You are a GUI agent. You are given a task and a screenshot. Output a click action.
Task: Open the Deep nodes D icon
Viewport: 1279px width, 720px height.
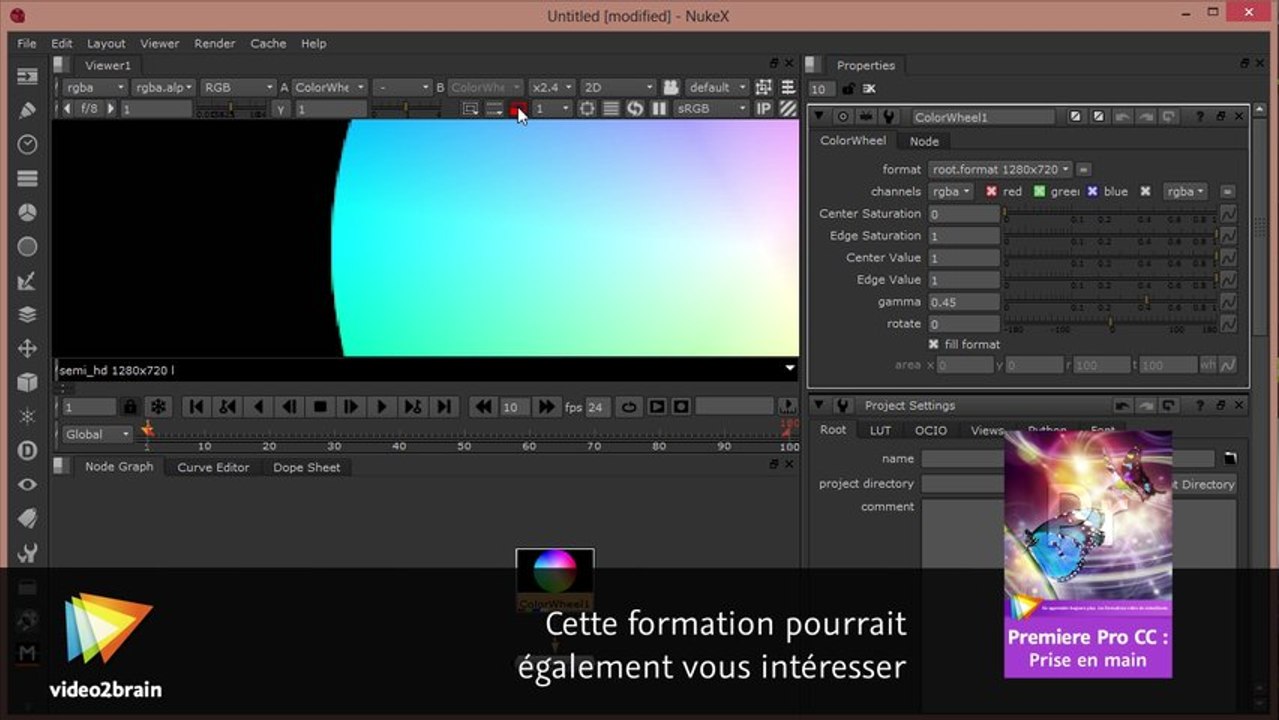tap(27, 450)
